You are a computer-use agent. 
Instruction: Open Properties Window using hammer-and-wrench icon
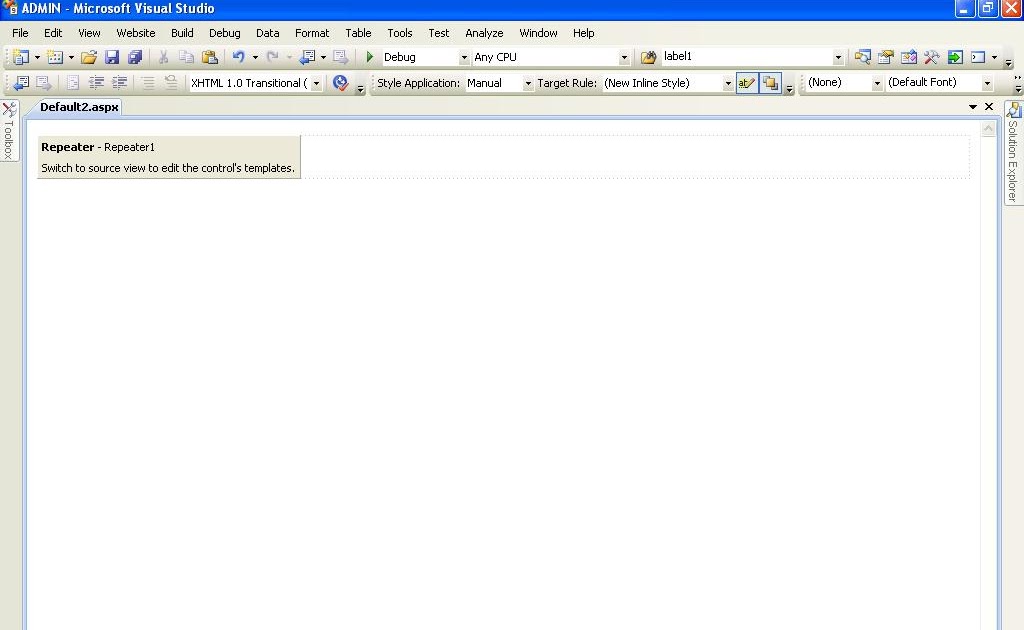click(931, 56)
